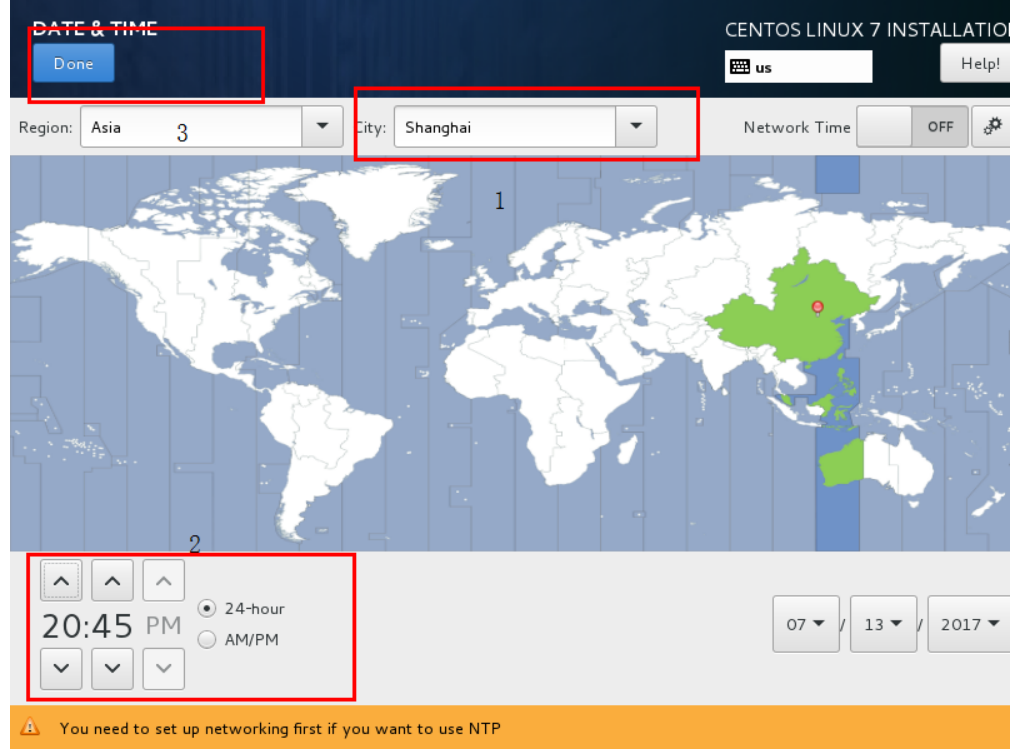Screen dimensions: 1024x756
Task: Click the us keyboard layout indicator
Action: point(798,67)
